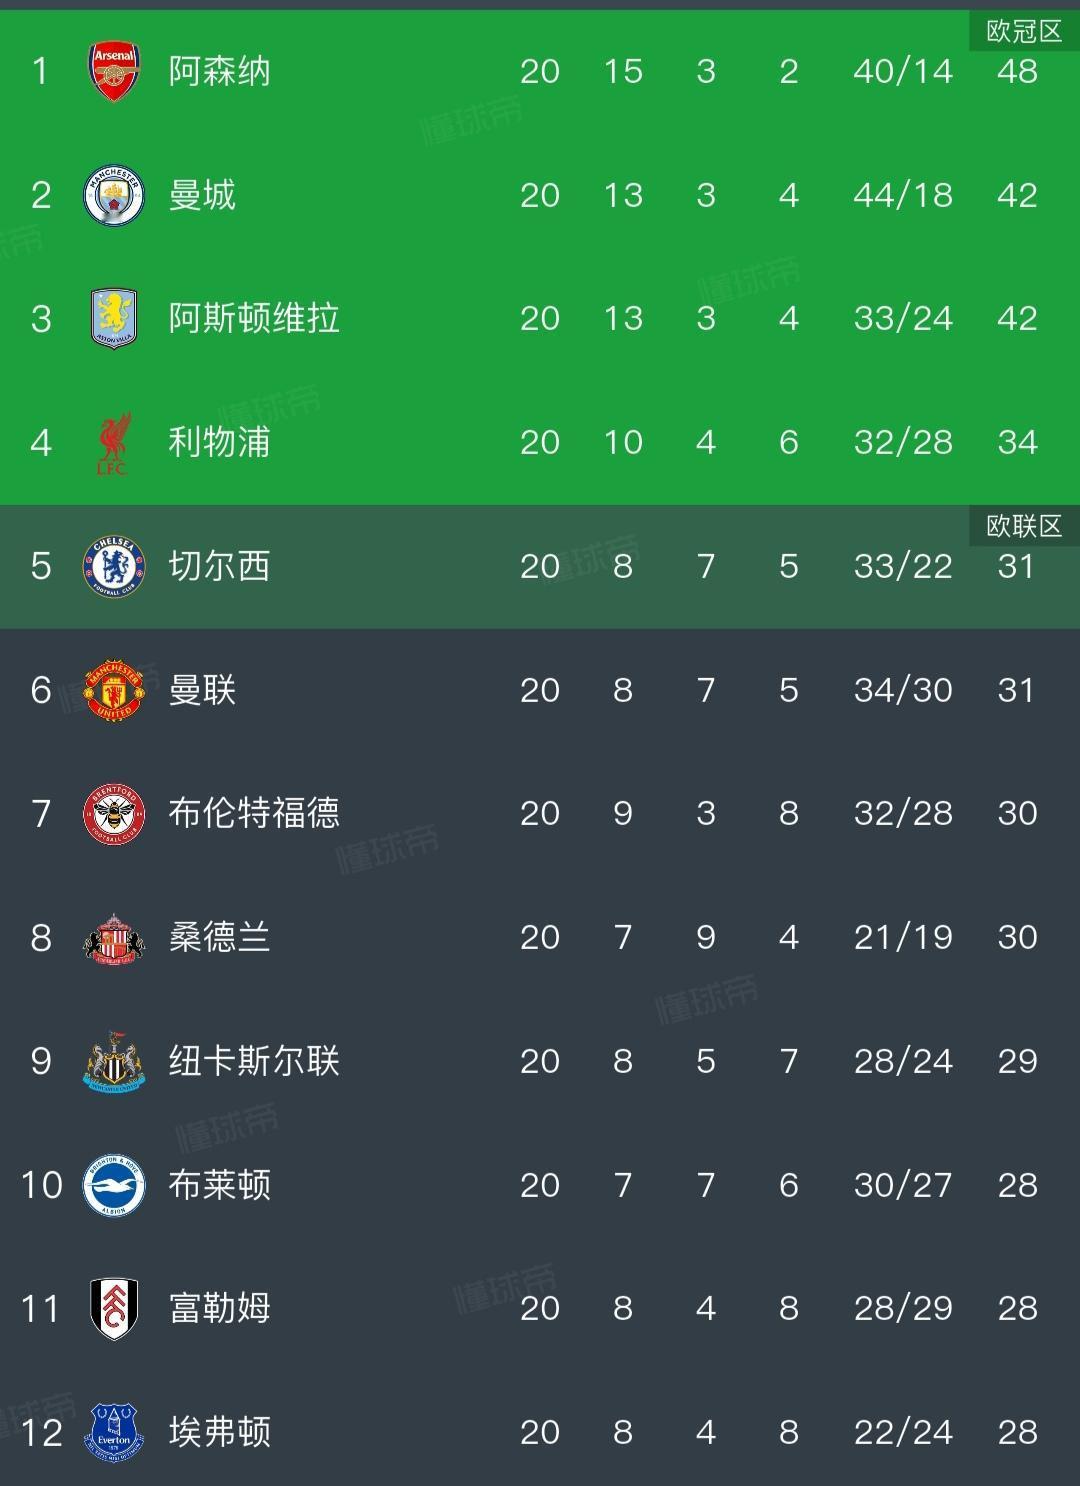This screenshot has height=1486, width=1080.
Task: Open the Fulham club badge
Action: click(x=114, y=1309)
